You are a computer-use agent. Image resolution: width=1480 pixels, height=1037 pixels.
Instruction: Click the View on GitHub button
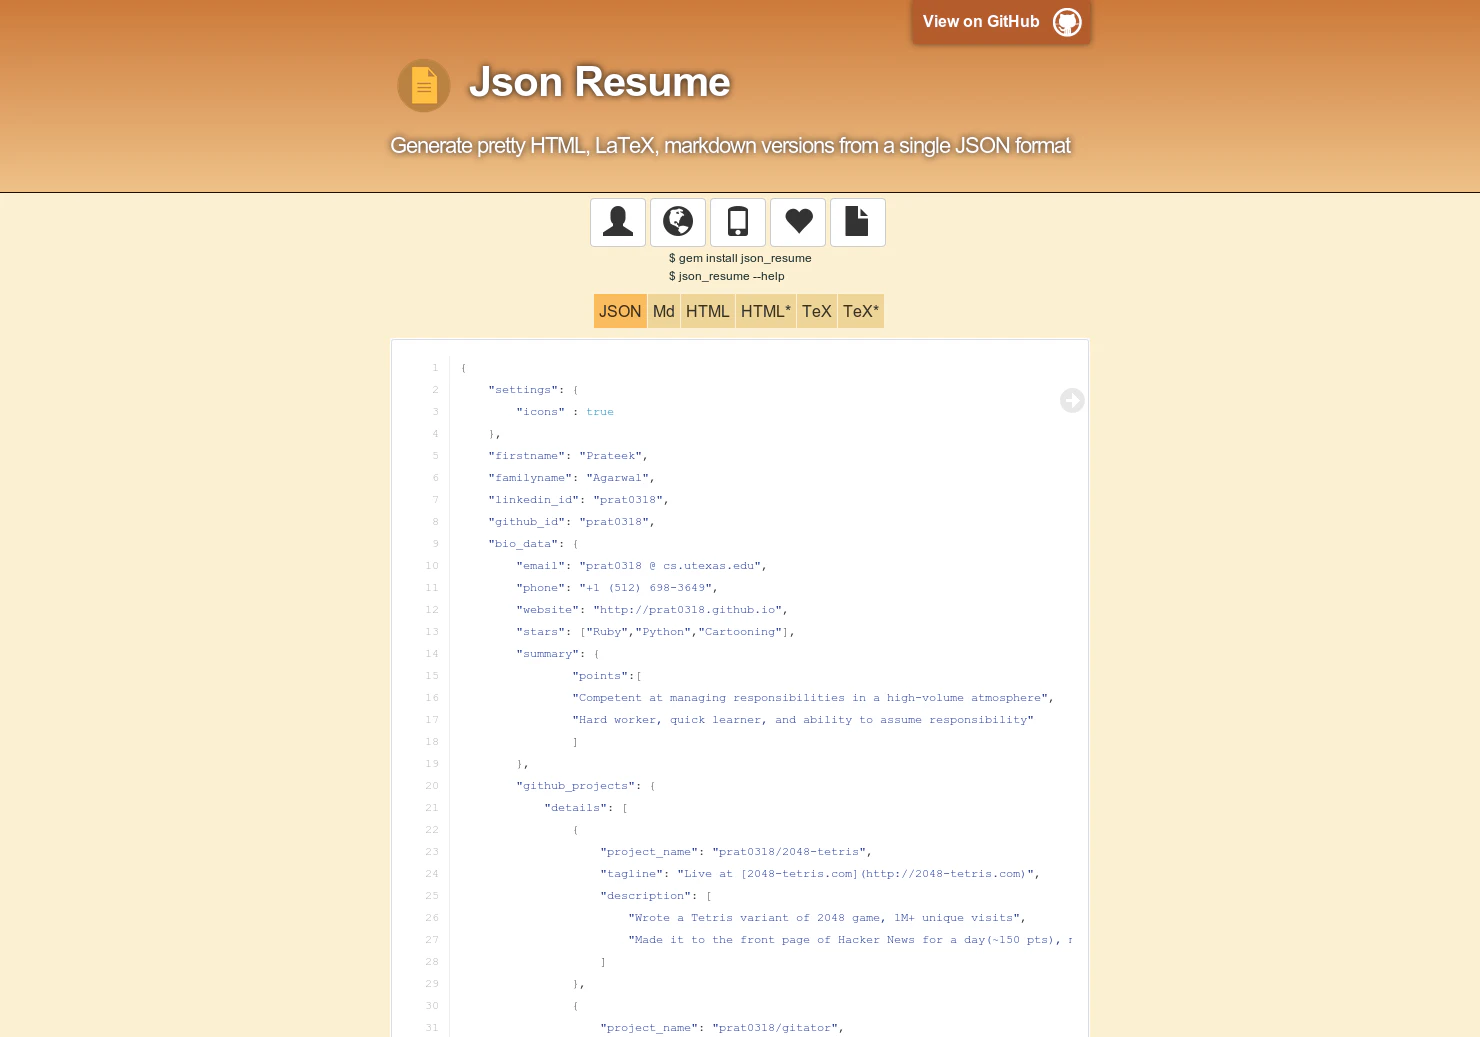click(x=981, y=21)
